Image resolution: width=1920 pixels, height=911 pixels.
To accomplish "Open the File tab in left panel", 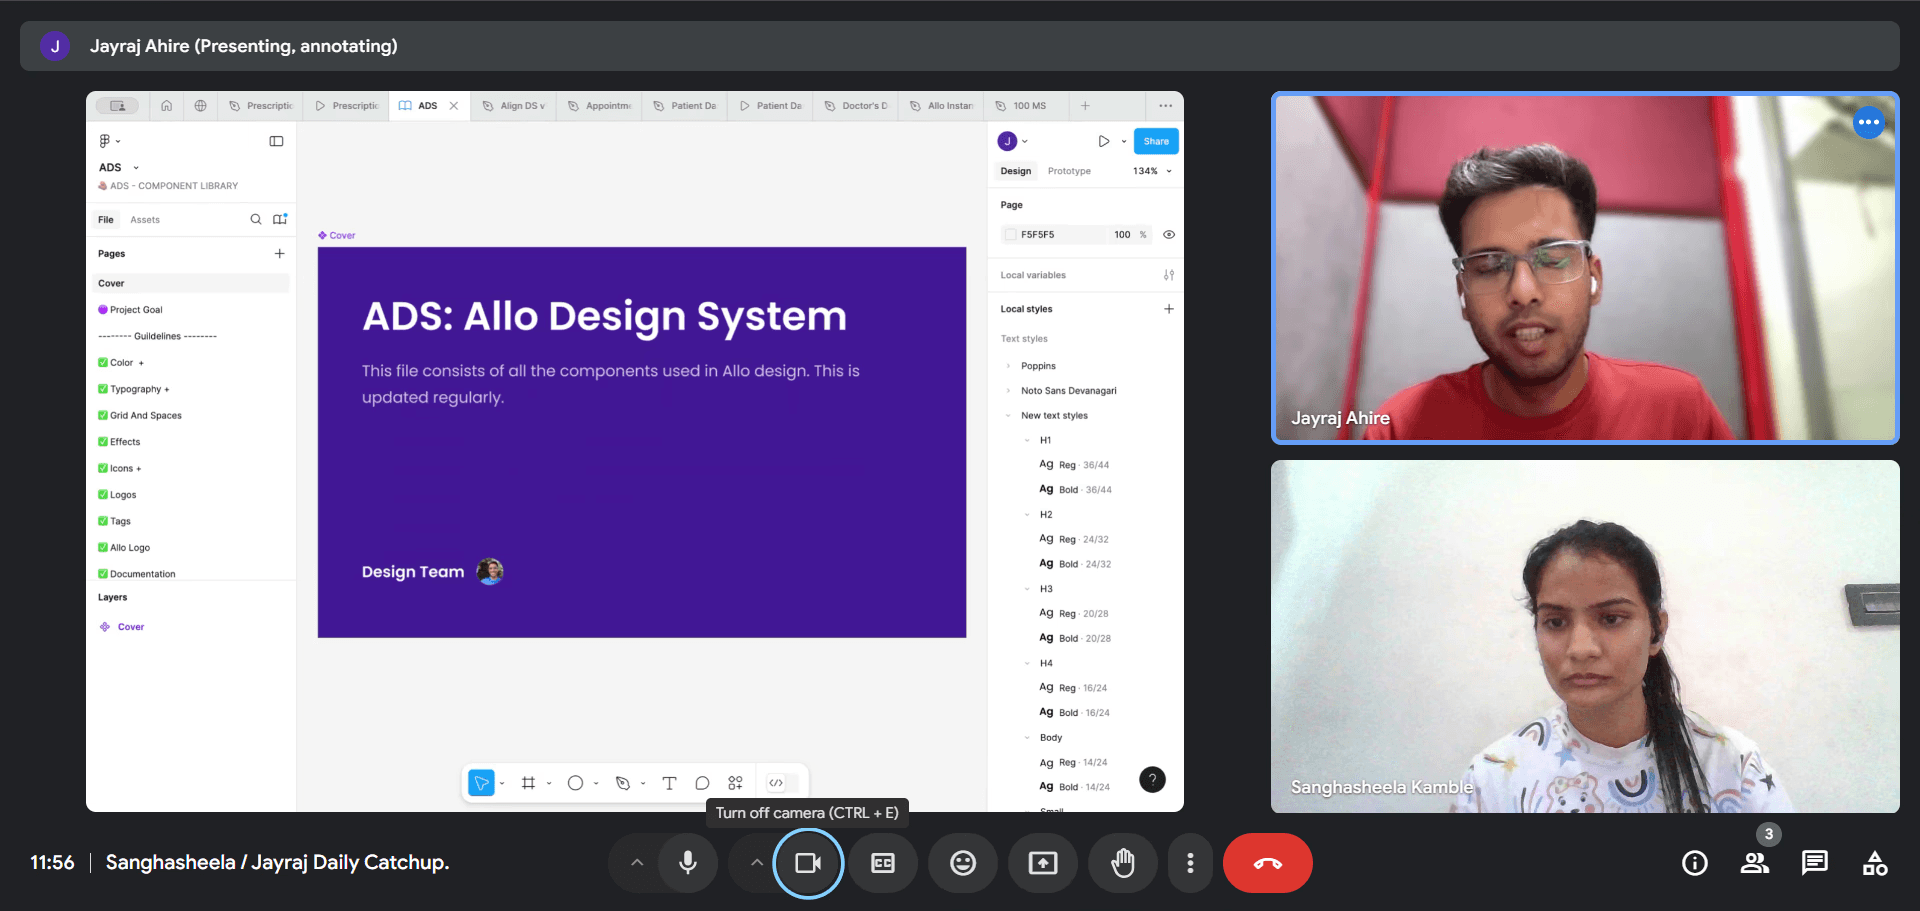I will click(x=106, y=220).
